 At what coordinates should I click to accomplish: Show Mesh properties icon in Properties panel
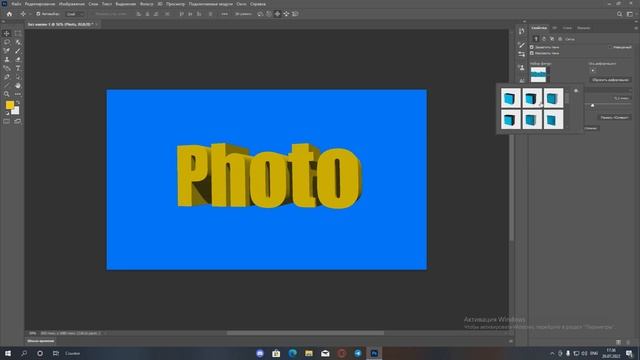pos(536,39)
